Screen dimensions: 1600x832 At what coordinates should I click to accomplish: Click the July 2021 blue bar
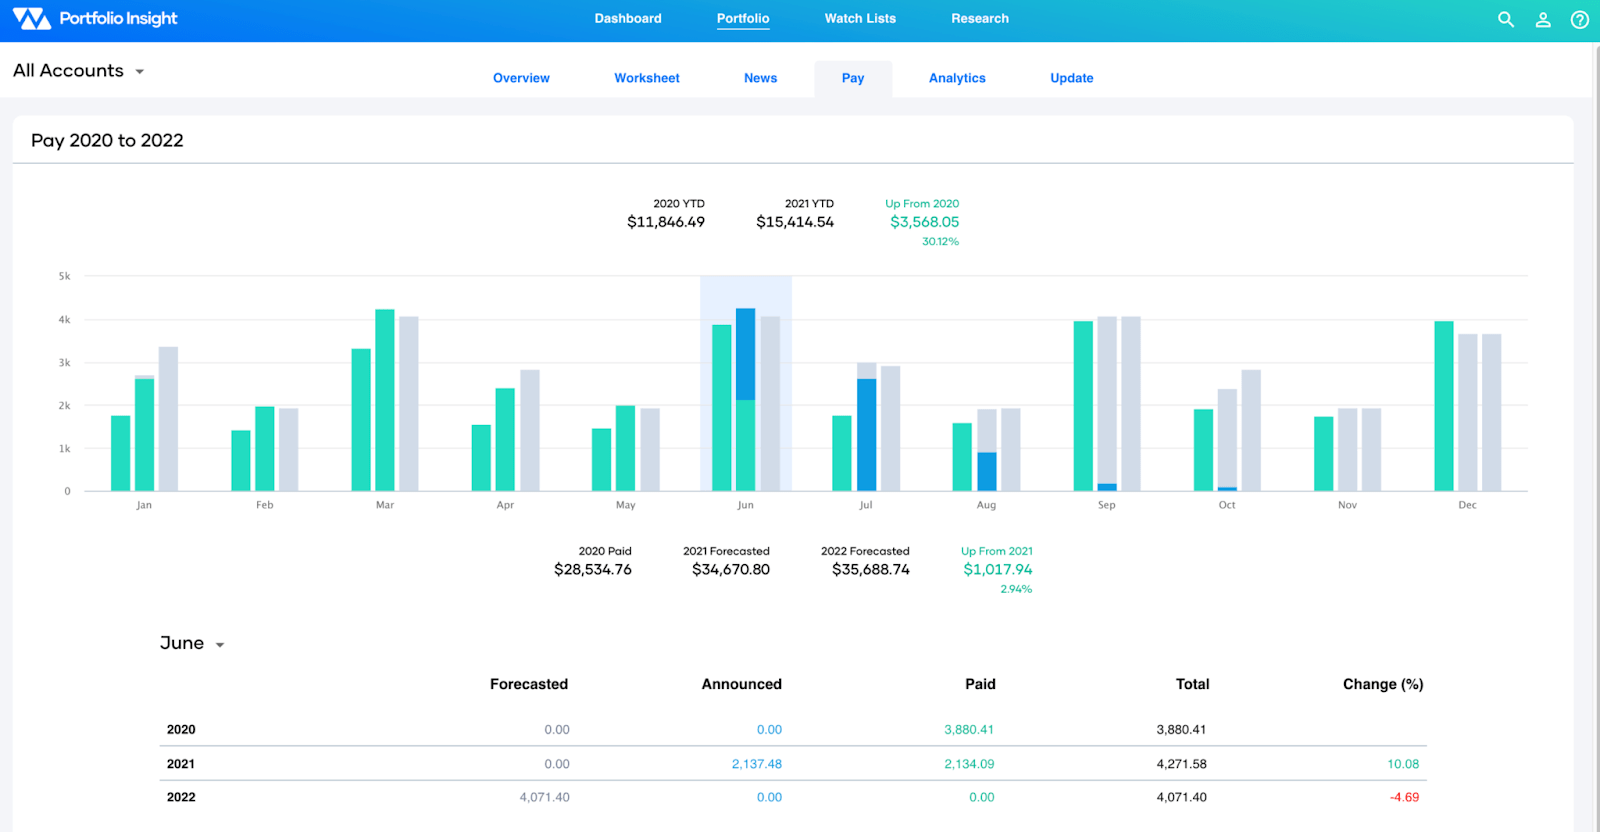pyautogui.click(x=866, y=435)
